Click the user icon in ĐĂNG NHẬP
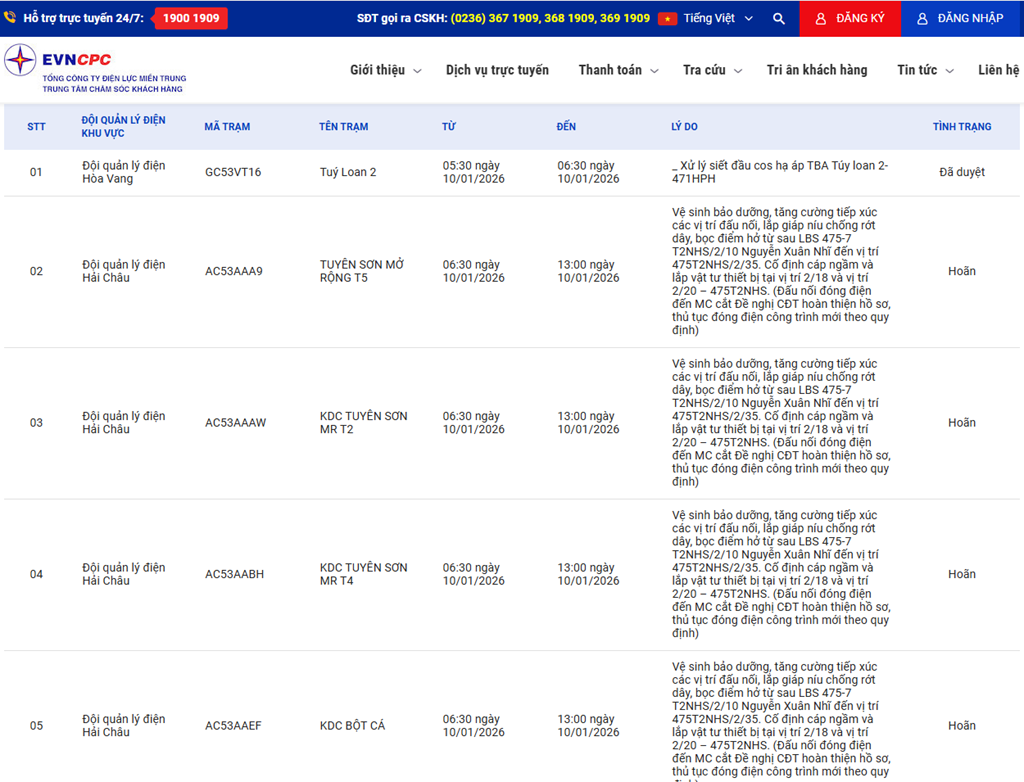 coord(922,19)
